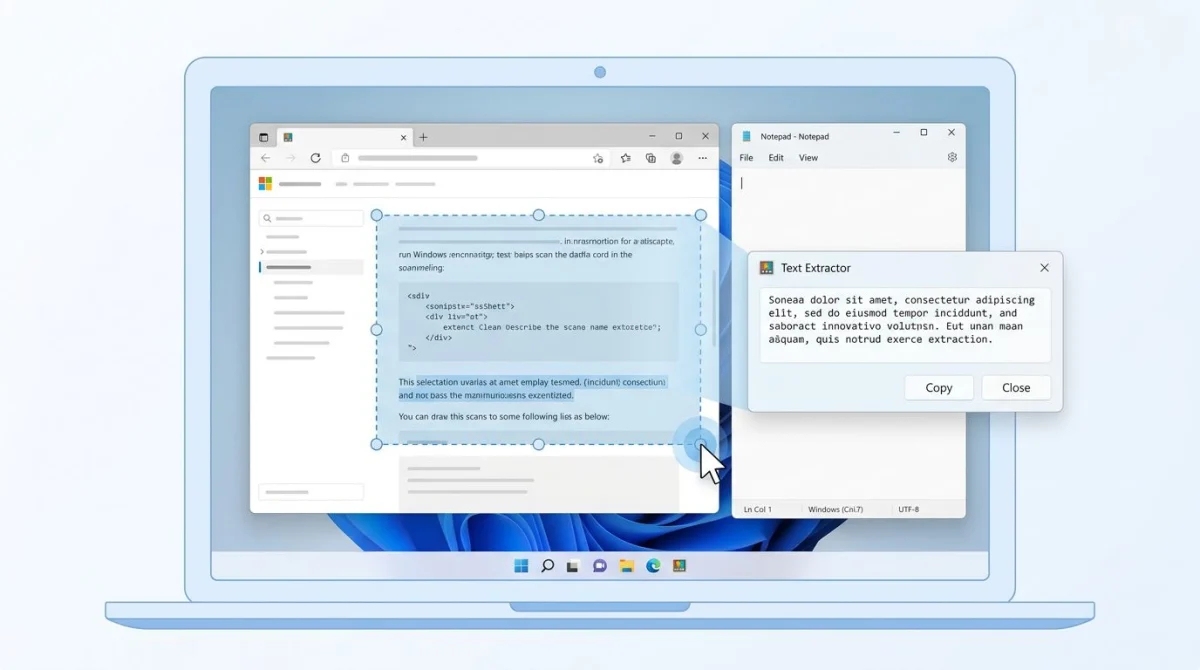
Task: Click the right-middle selection handle
Action: point(700,329)
